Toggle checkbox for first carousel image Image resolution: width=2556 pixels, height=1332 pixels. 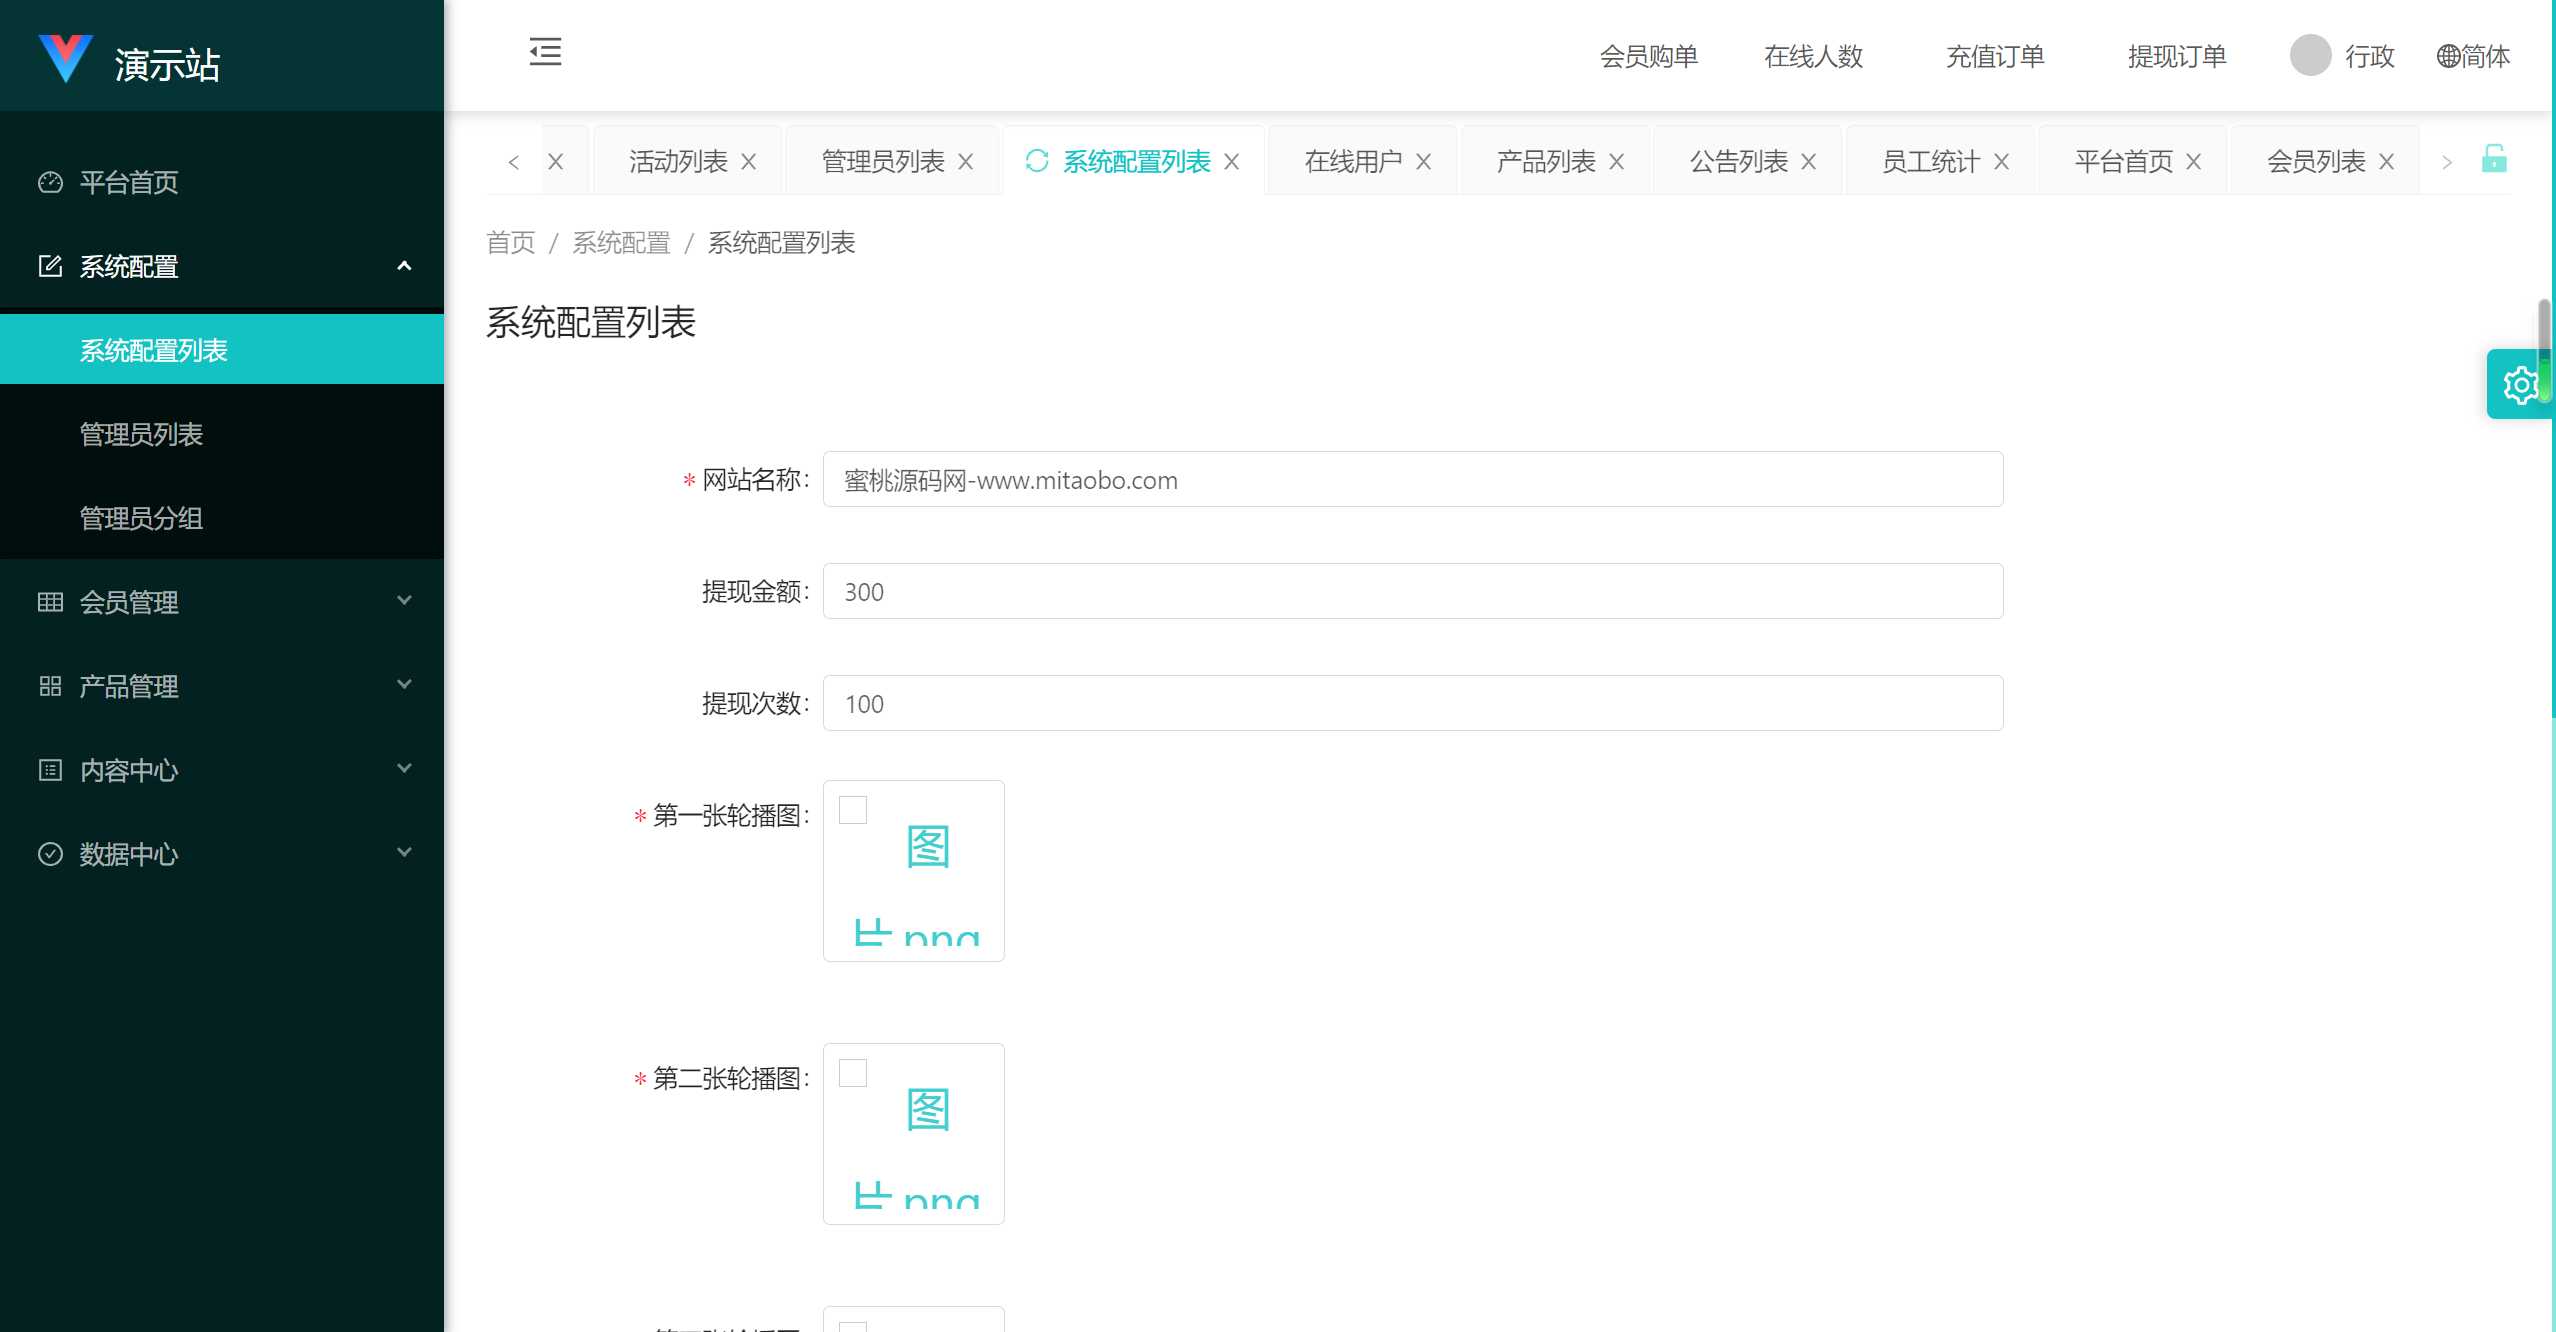[850, 808]
